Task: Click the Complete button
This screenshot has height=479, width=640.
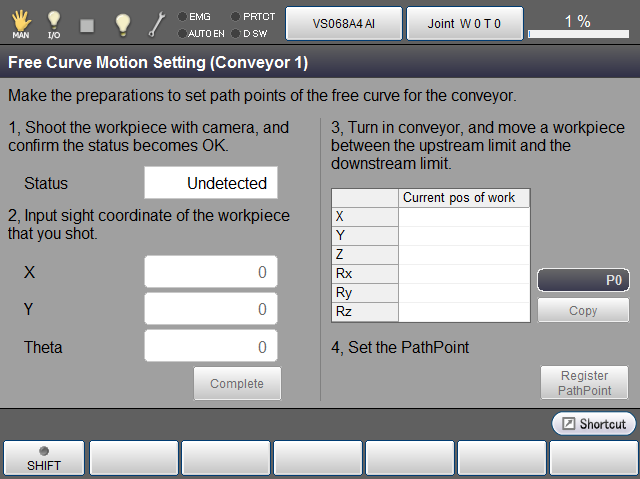Action: 237,384
